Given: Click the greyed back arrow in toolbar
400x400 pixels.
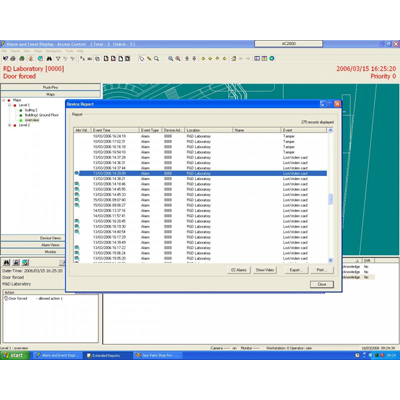Looking at the screenshot, I should [x=241, y=59].
